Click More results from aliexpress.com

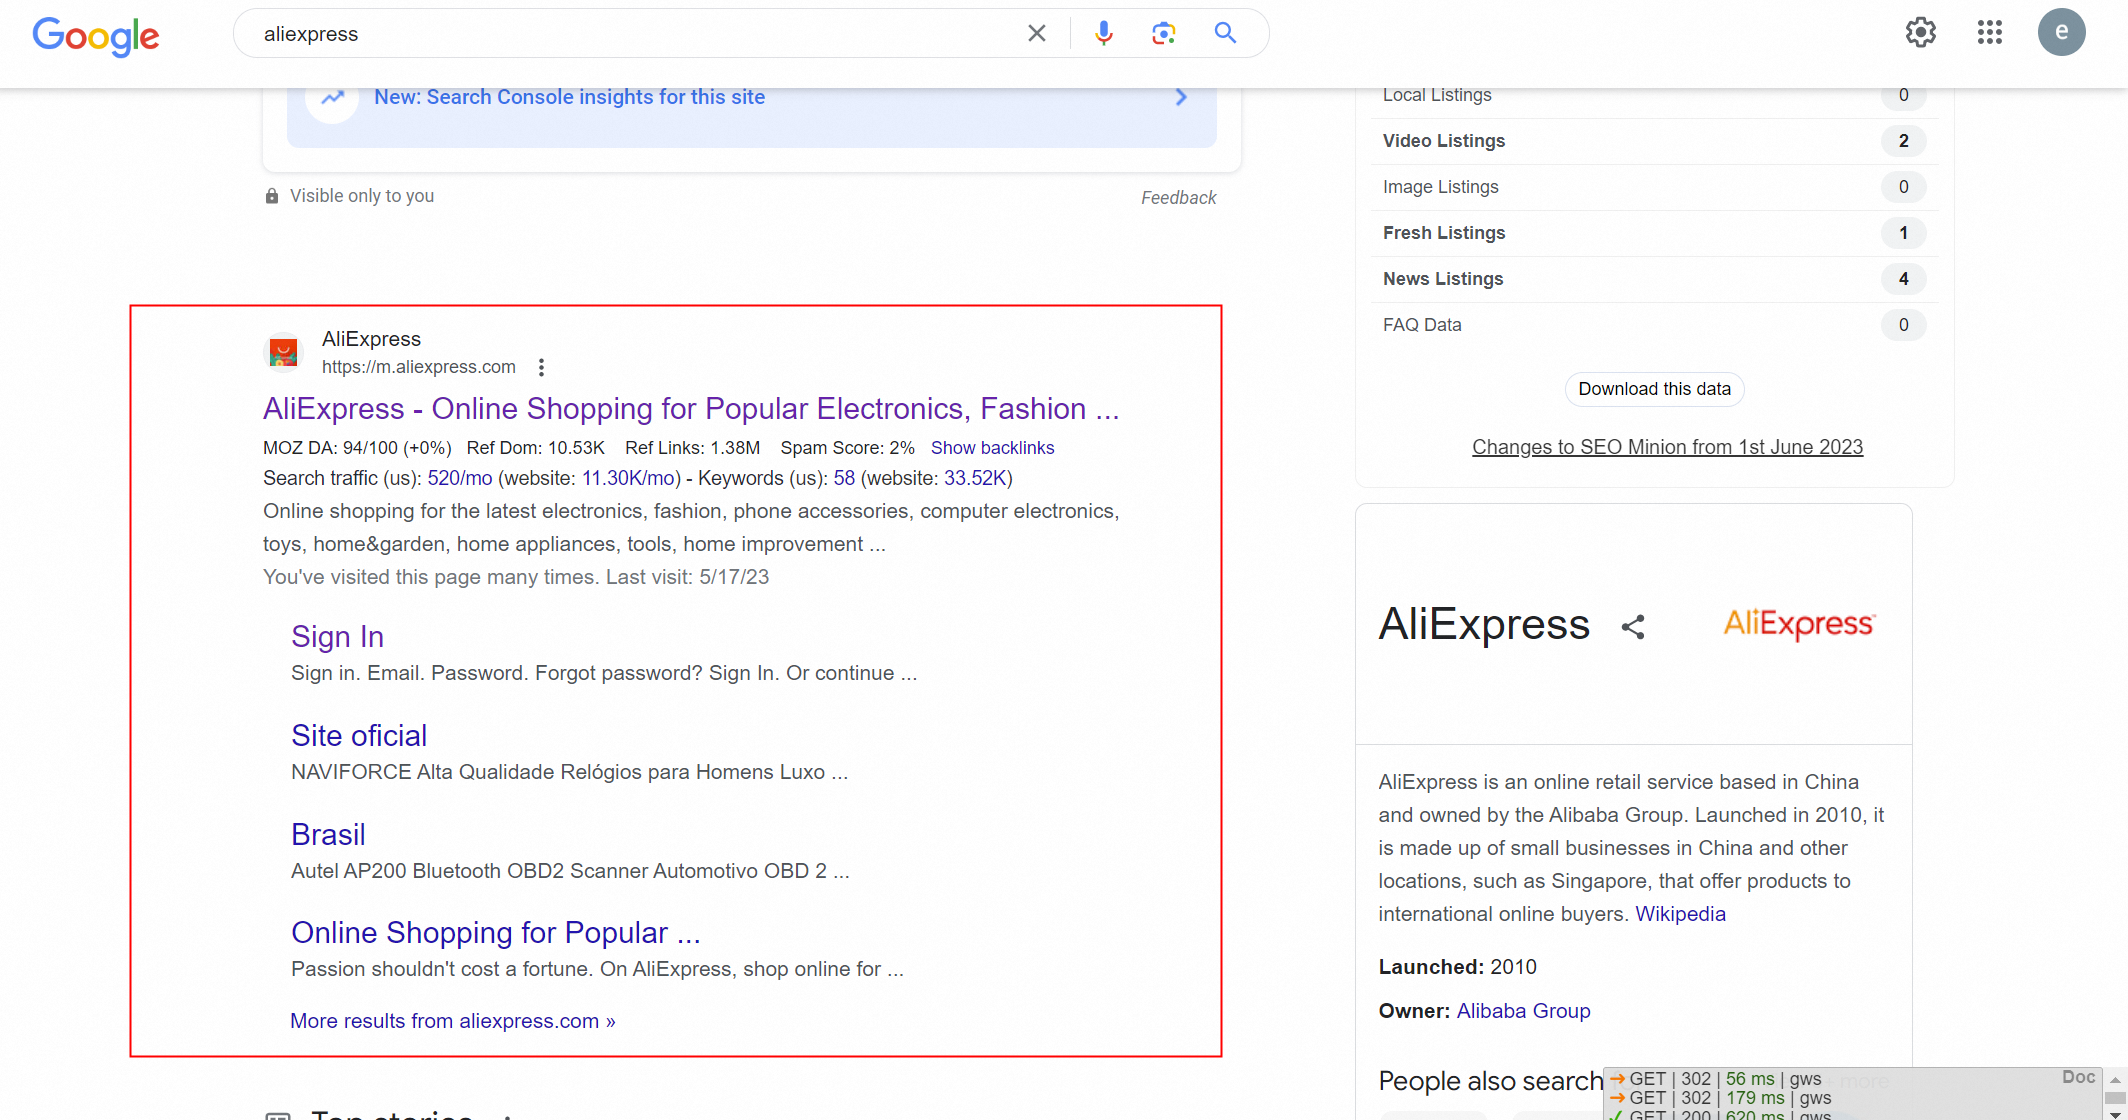click(452, 1021)
